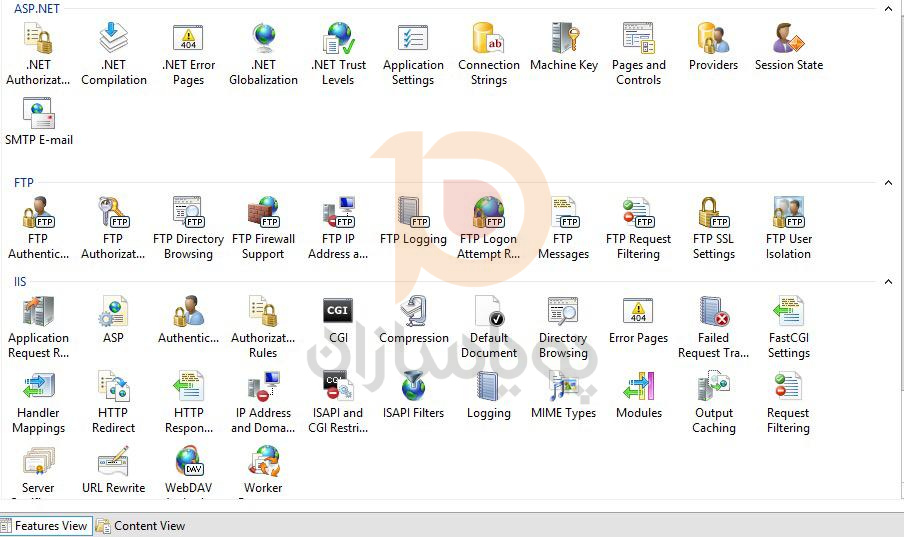Screen dimensions: 904x537
Task: Collapse the ASP.NET group
Action: click(x=888, y=9)
